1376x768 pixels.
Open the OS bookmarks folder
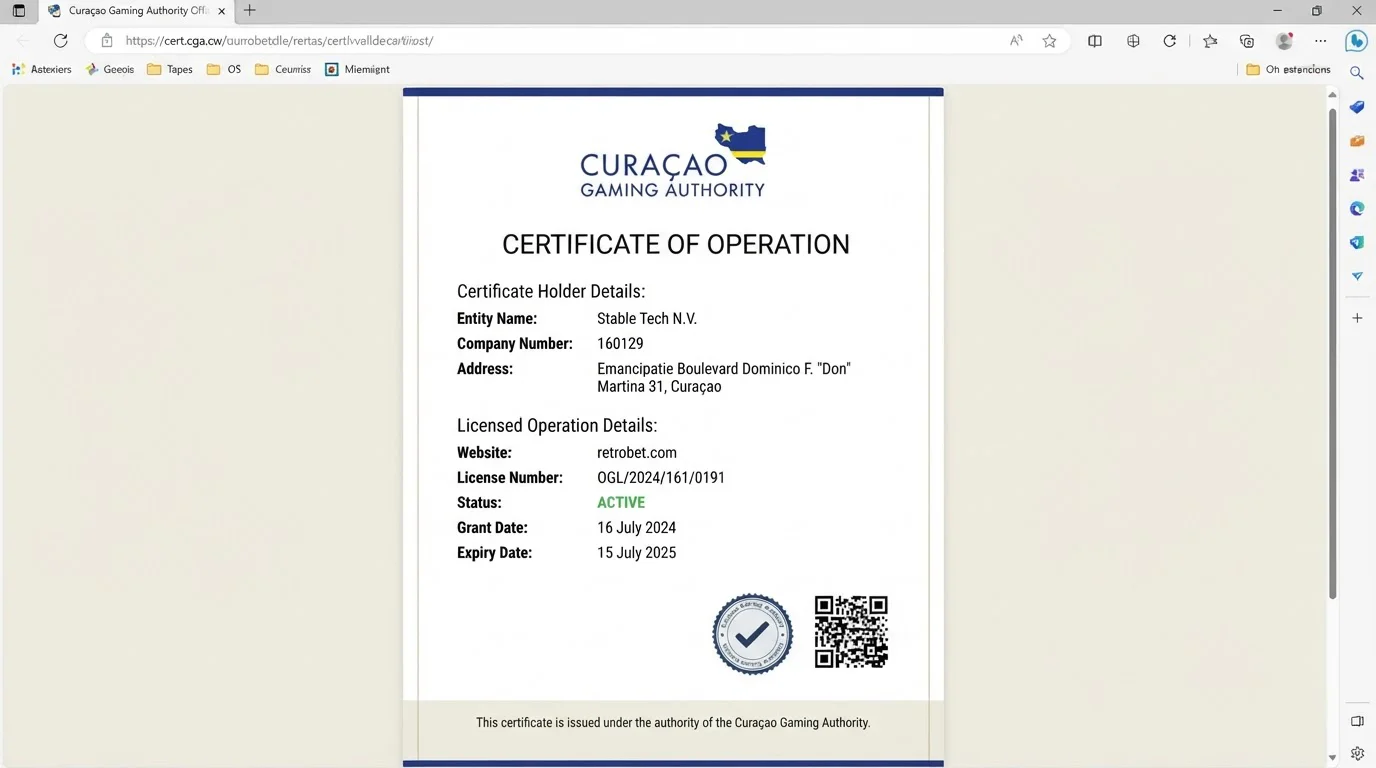pyautogui.click(x=224, y=69)
